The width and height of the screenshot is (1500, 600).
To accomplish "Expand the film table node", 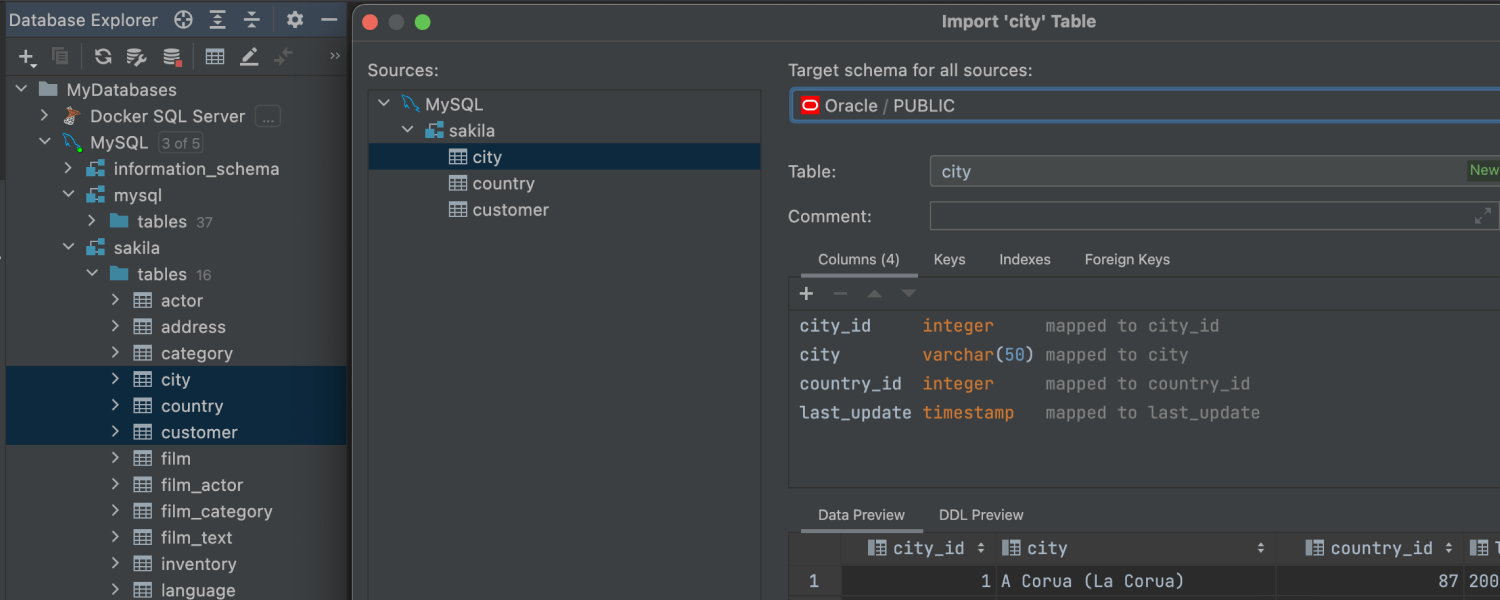I will 115,458.
